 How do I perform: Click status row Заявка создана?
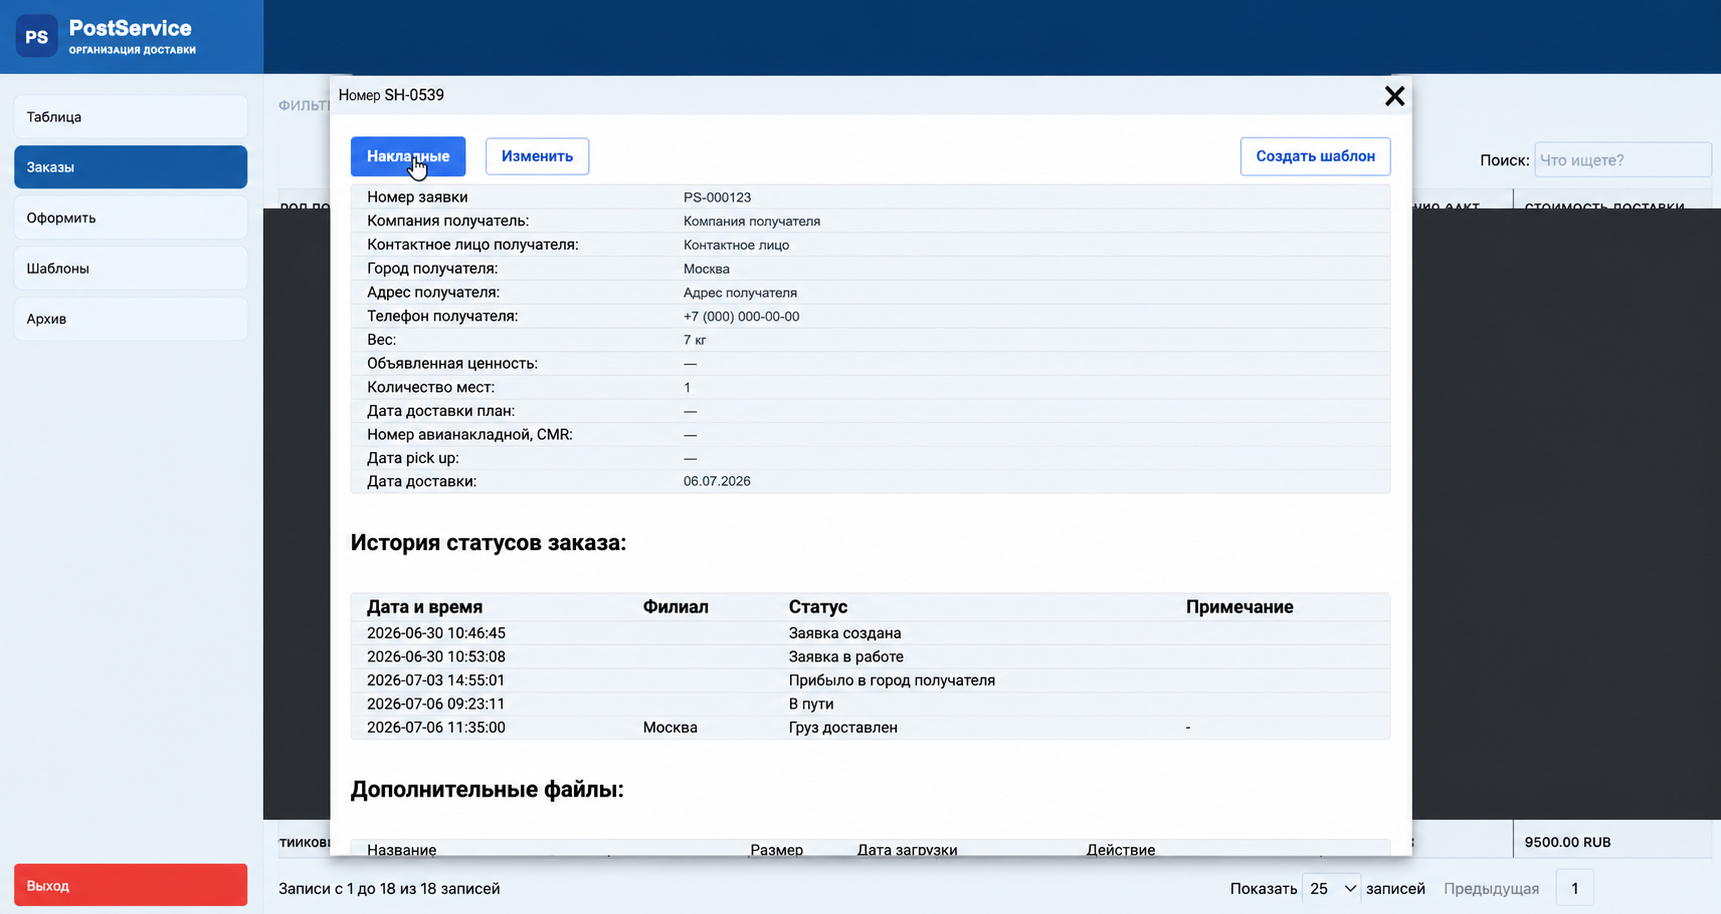870,633
